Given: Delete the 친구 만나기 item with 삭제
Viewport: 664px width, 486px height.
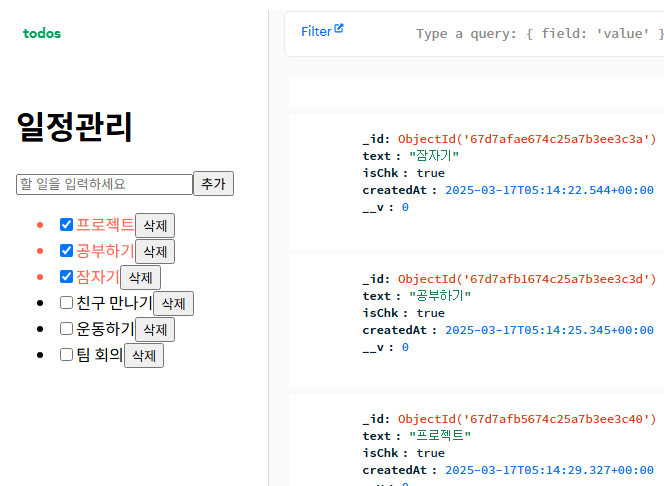Looking at the screenshot, I should pyautogui.click(x=174, y=304).
